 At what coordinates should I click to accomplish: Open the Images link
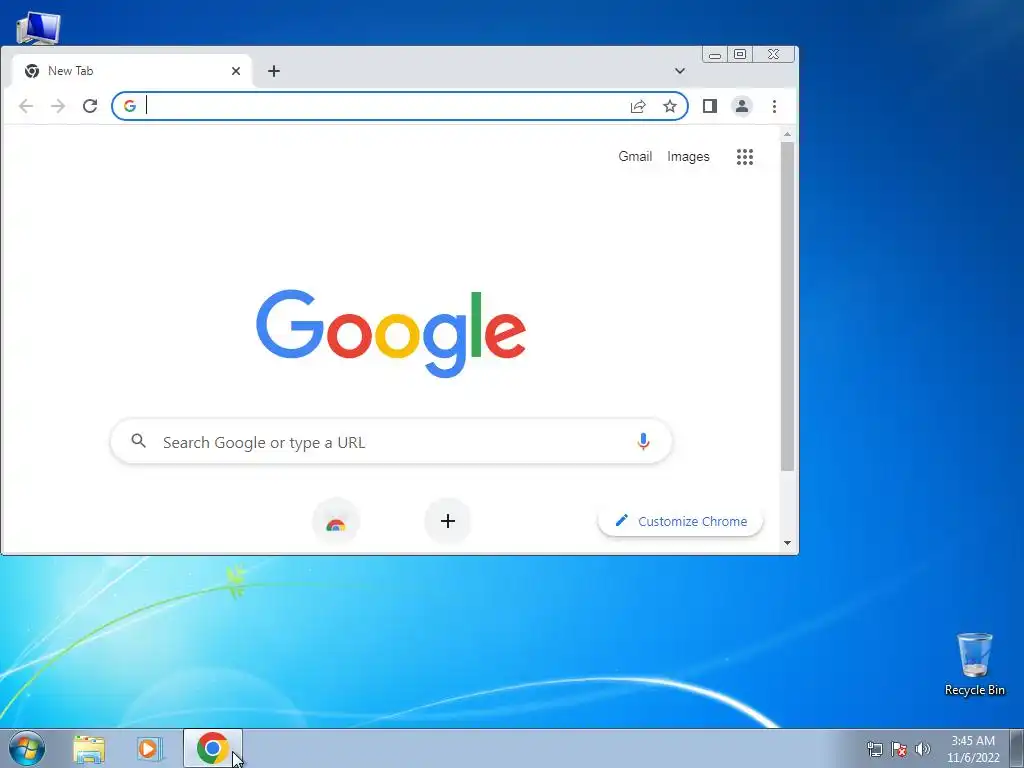click(688, 157)
